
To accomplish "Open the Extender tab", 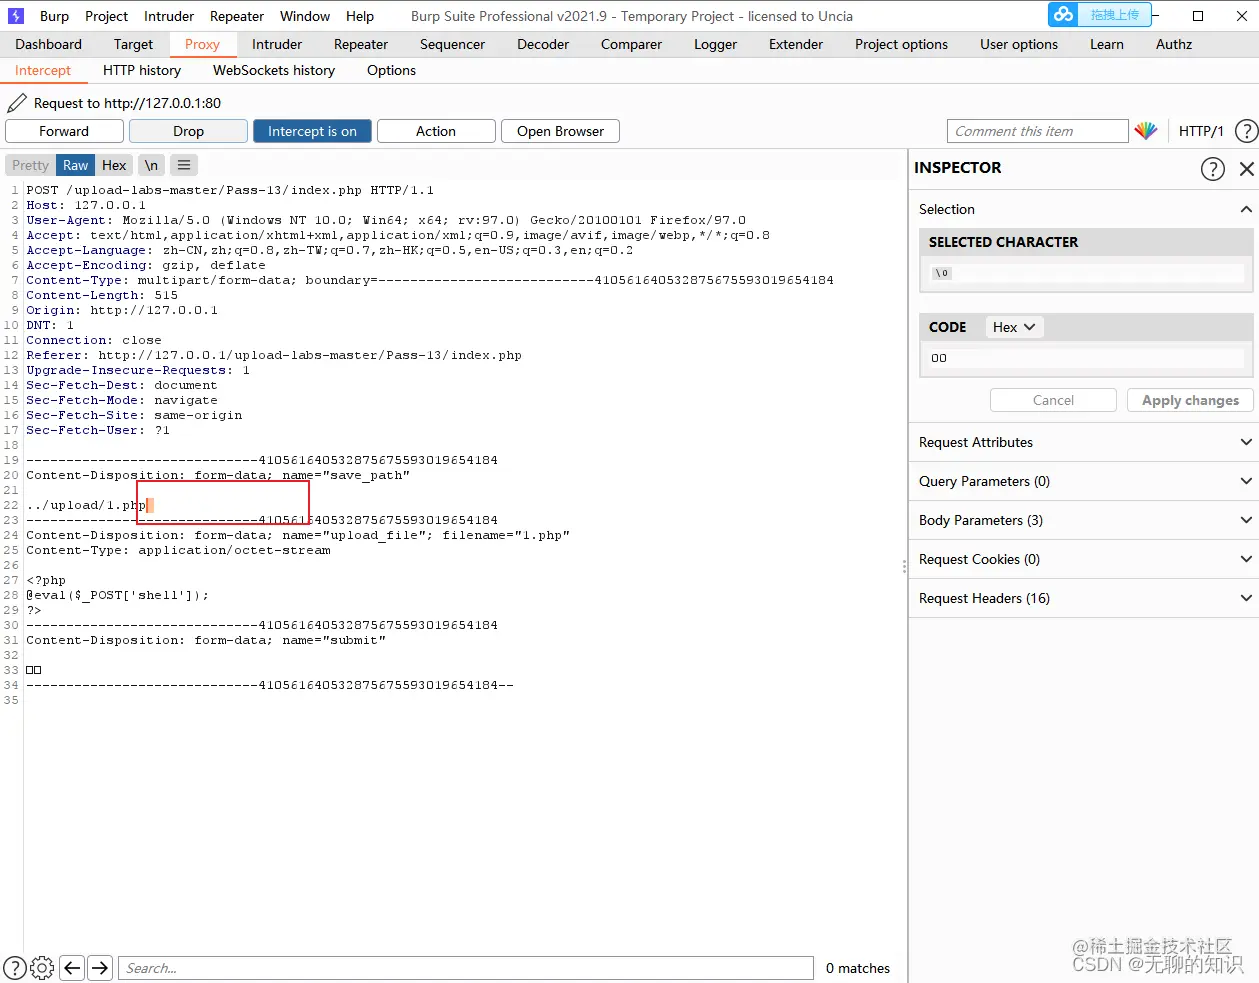I will pyautogui.click(x=796, y=44).
